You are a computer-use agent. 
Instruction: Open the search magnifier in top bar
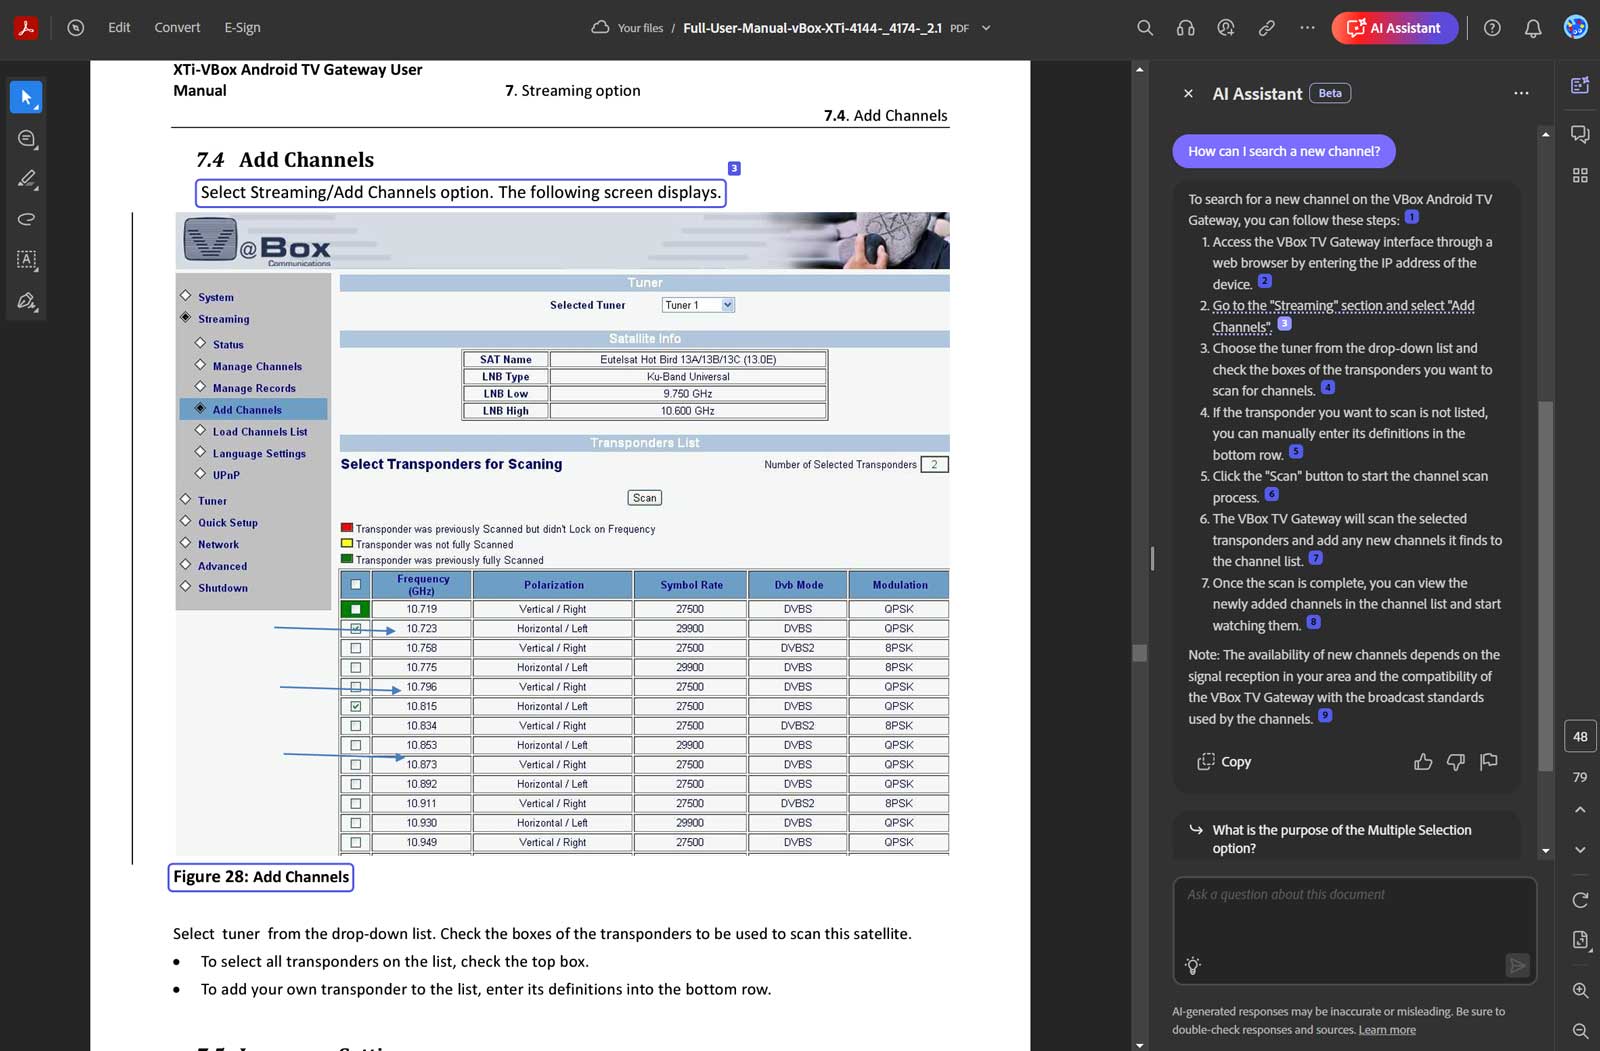point(1145,28)
